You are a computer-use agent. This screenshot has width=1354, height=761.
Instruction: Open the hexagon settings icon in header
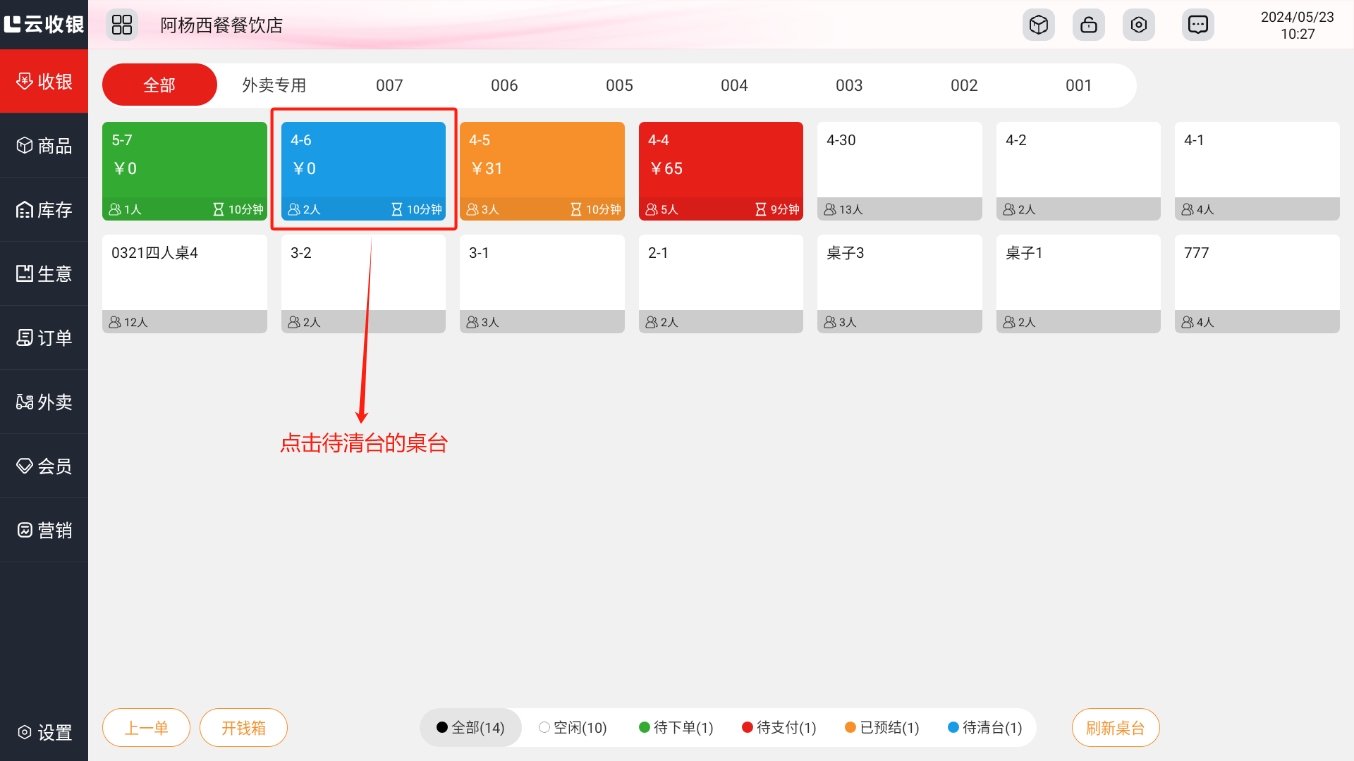(x=1138, y=25)
